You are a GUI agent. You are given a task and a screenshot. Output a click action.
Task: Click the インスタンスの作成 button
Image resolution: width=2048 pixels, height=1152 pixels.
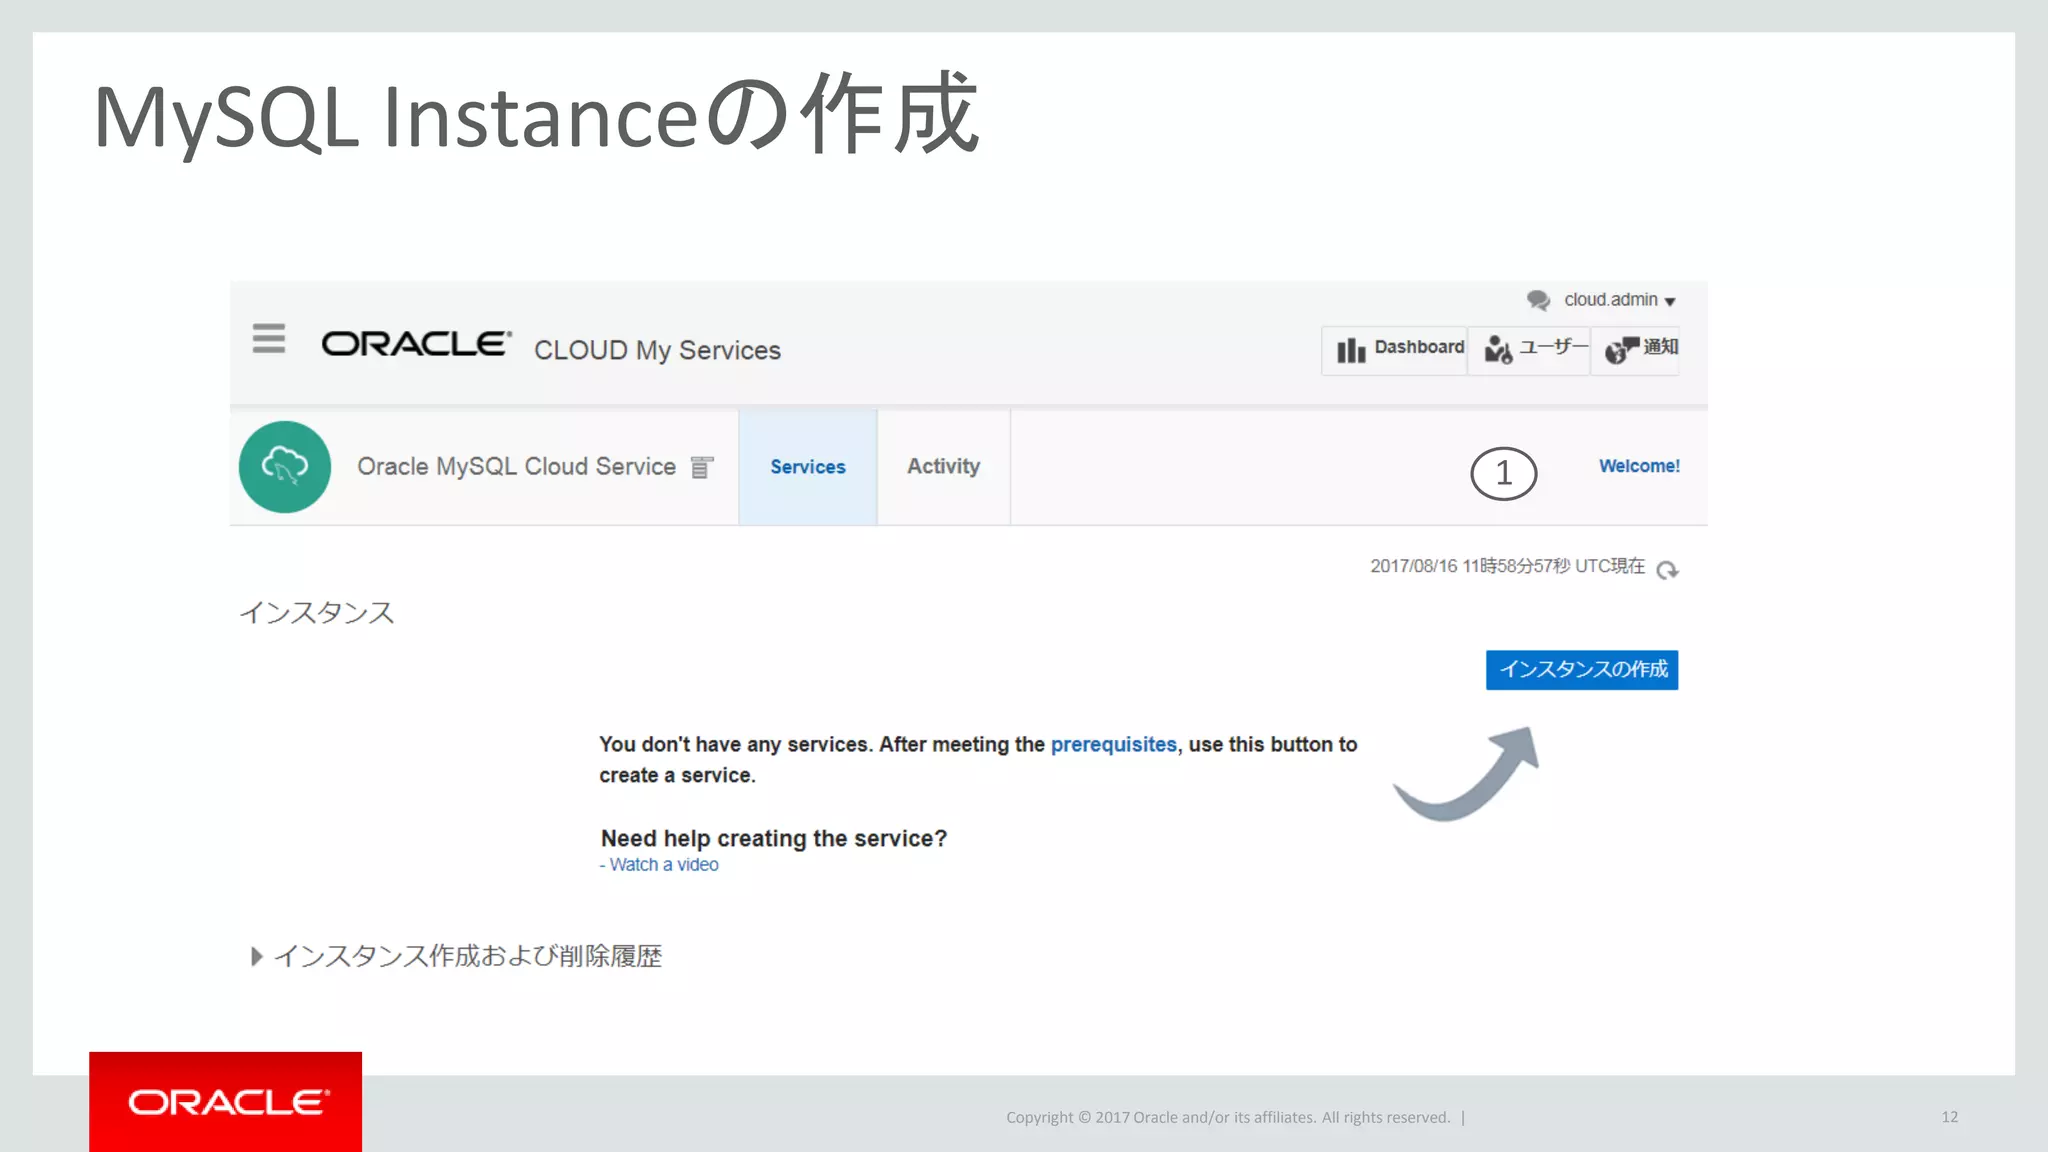tap(1582, 670)
